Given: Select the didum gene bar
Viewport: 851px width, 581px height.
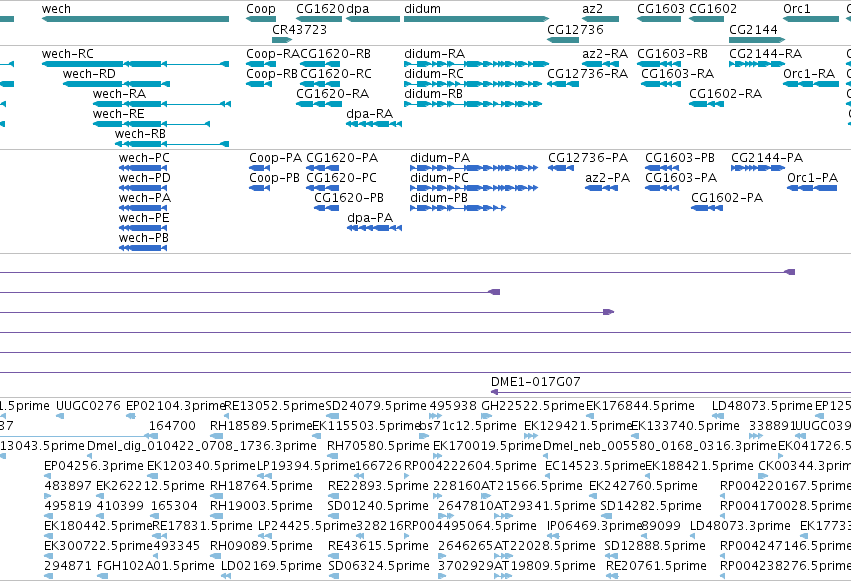Looking at the screenshot, I should [477, 19].
